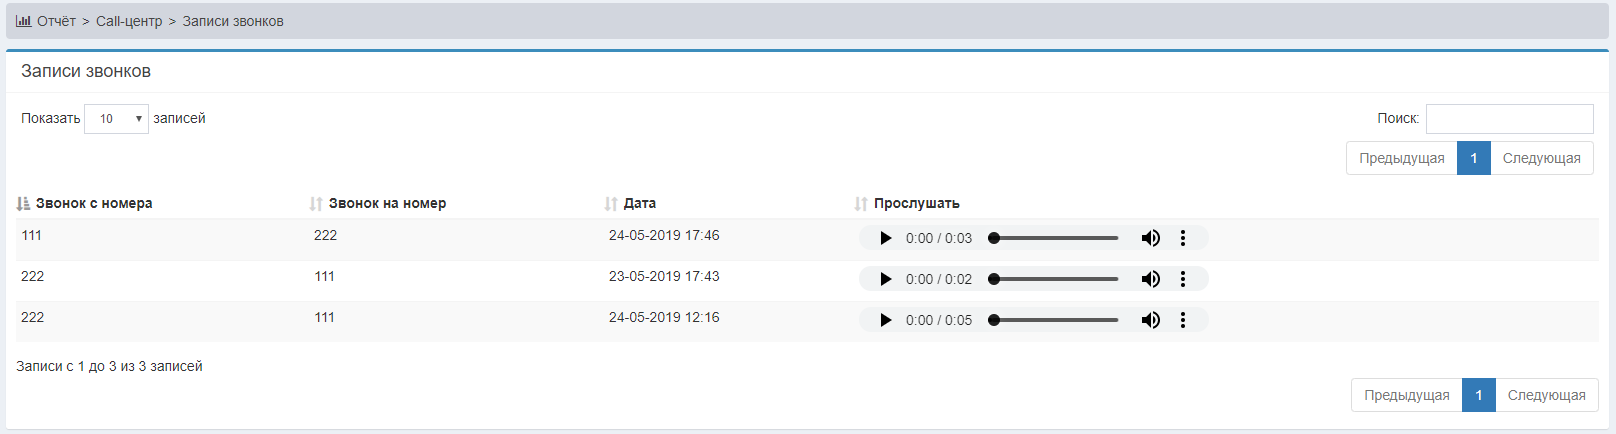Click the seek slider of the first recording
The width and height of the screenshot is (1616, 434).
[x=1055, y=238]
